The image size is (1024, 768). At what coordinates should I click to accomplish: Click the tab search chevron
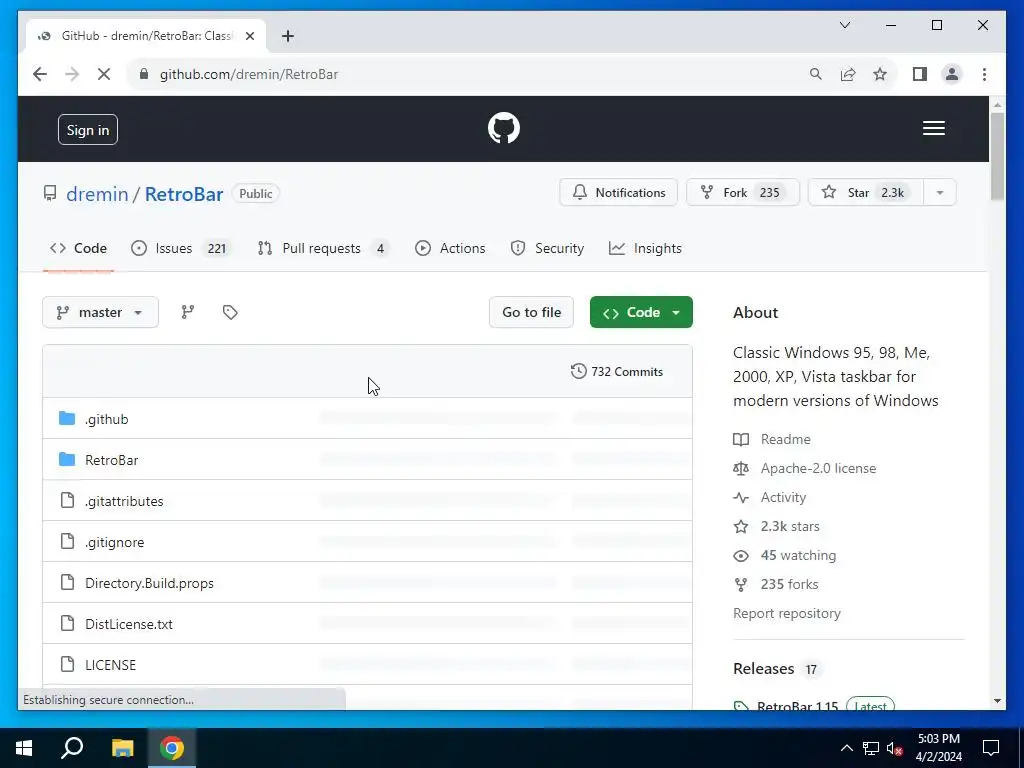844,25
